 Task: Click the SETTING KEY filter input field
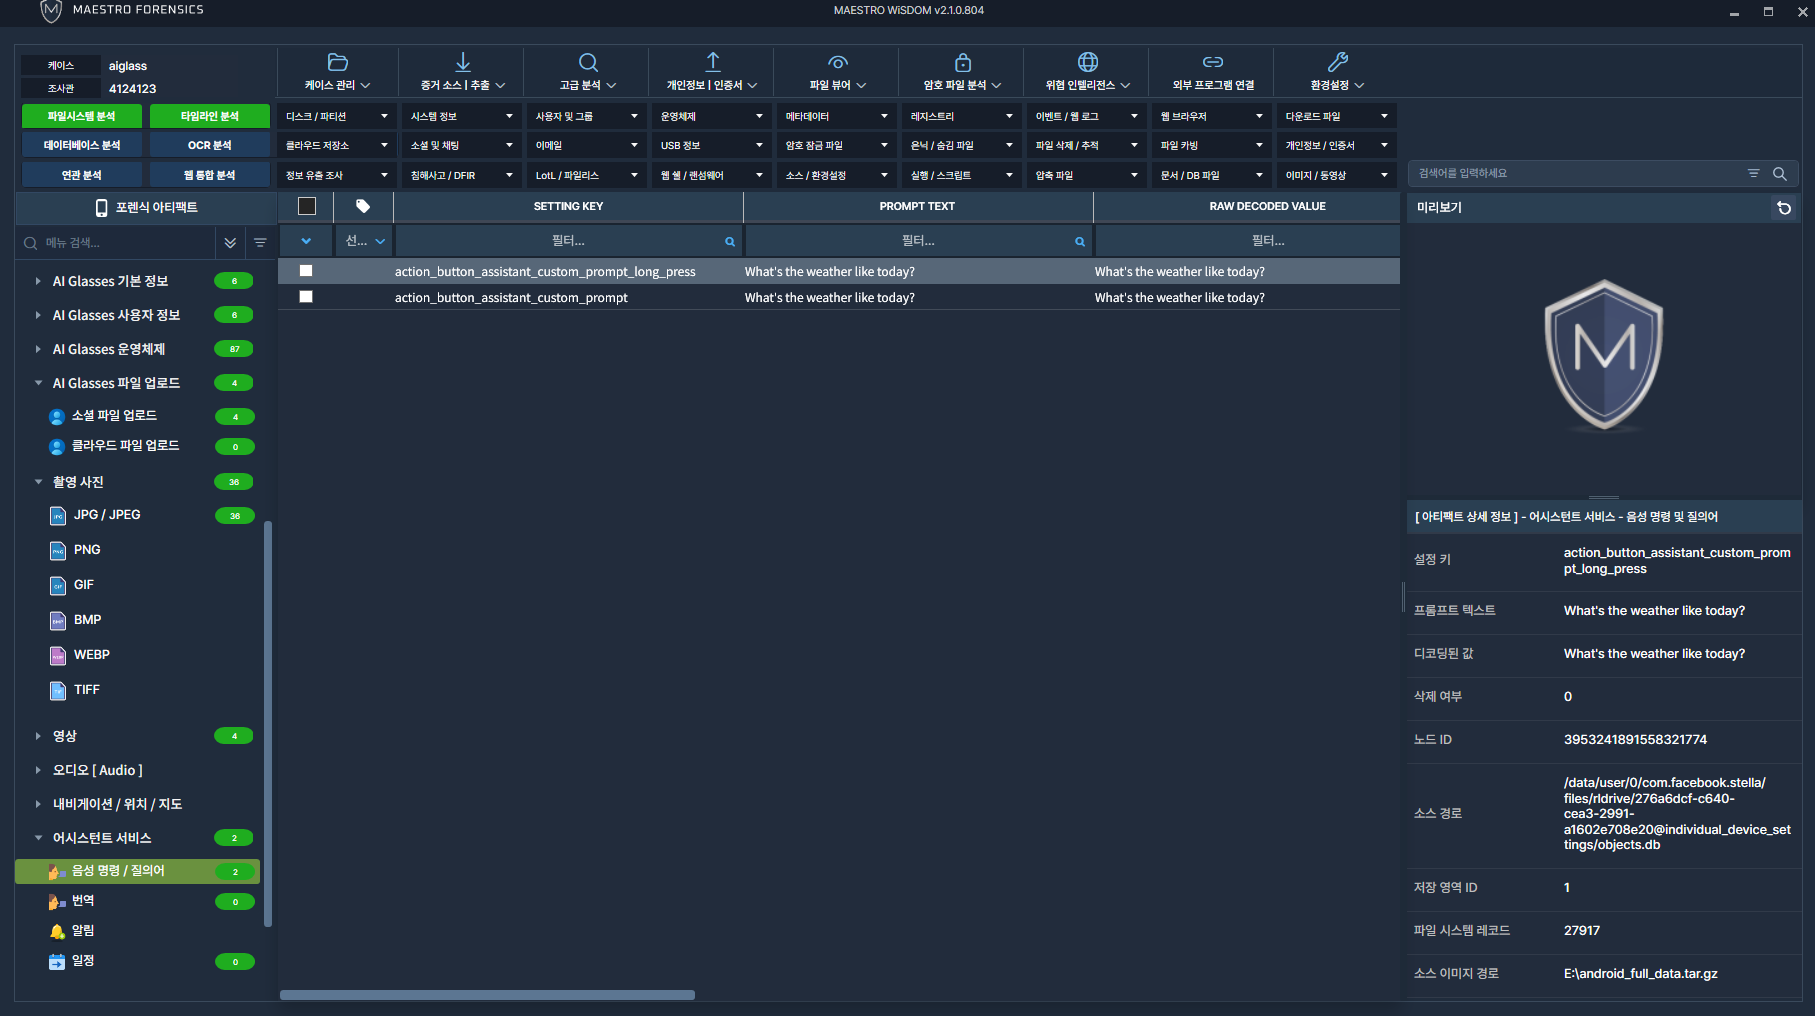pos(568,241)
